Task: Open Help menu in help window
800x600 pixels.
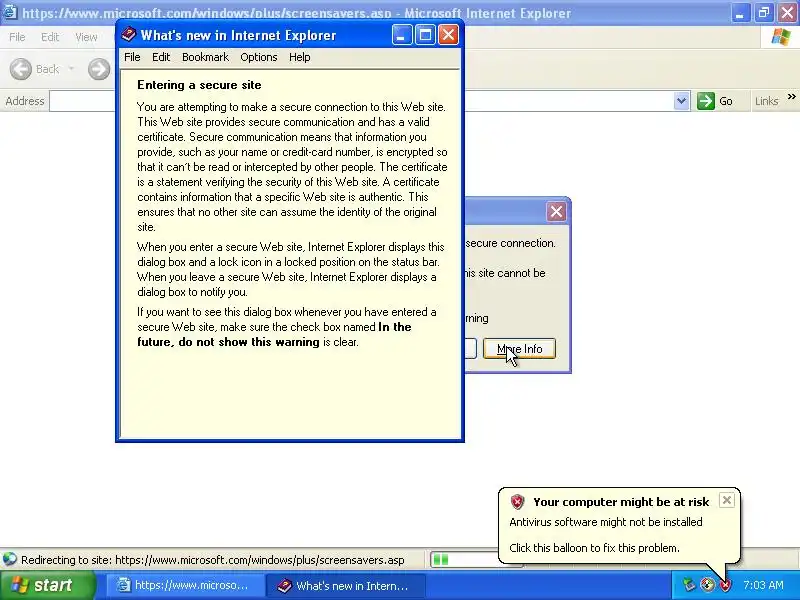Action: [299, 57]
